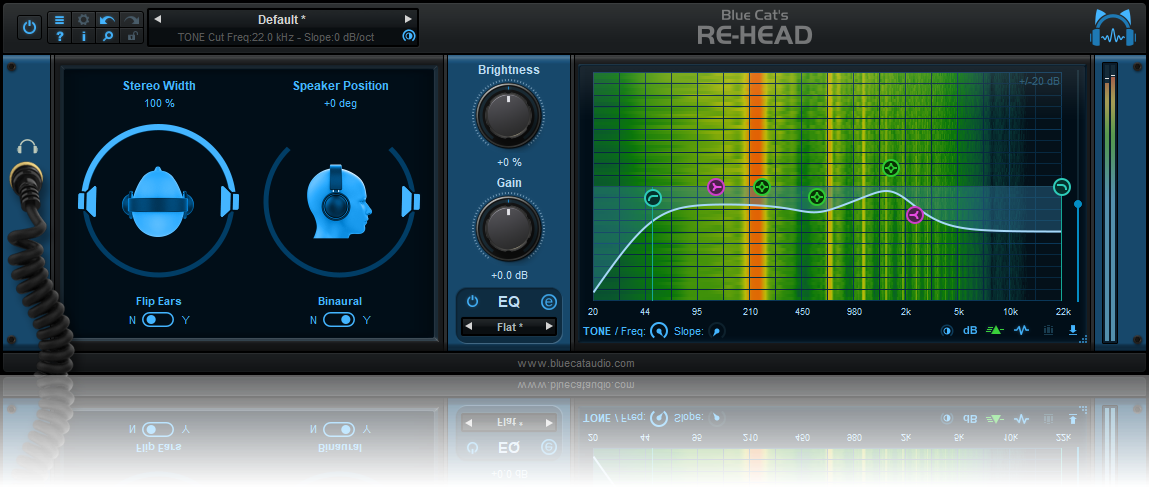
Task: Click the blue waveform response curve icon
Action: tap(1022, 331)
